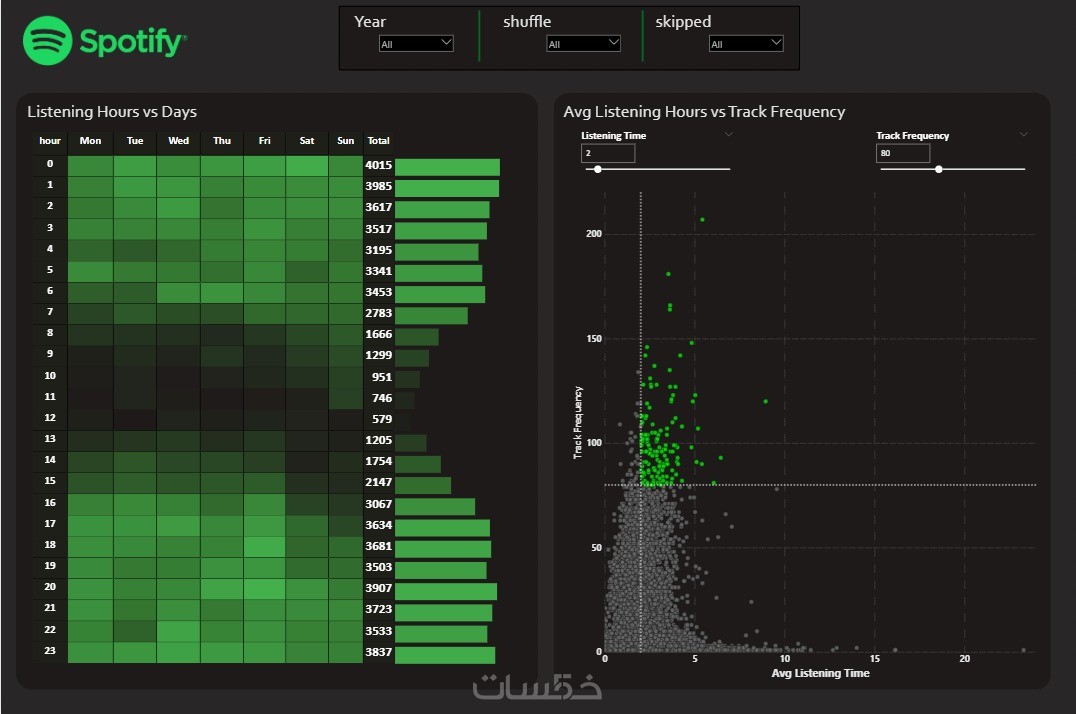Click the Listening Time value input box

pos(608,153)
